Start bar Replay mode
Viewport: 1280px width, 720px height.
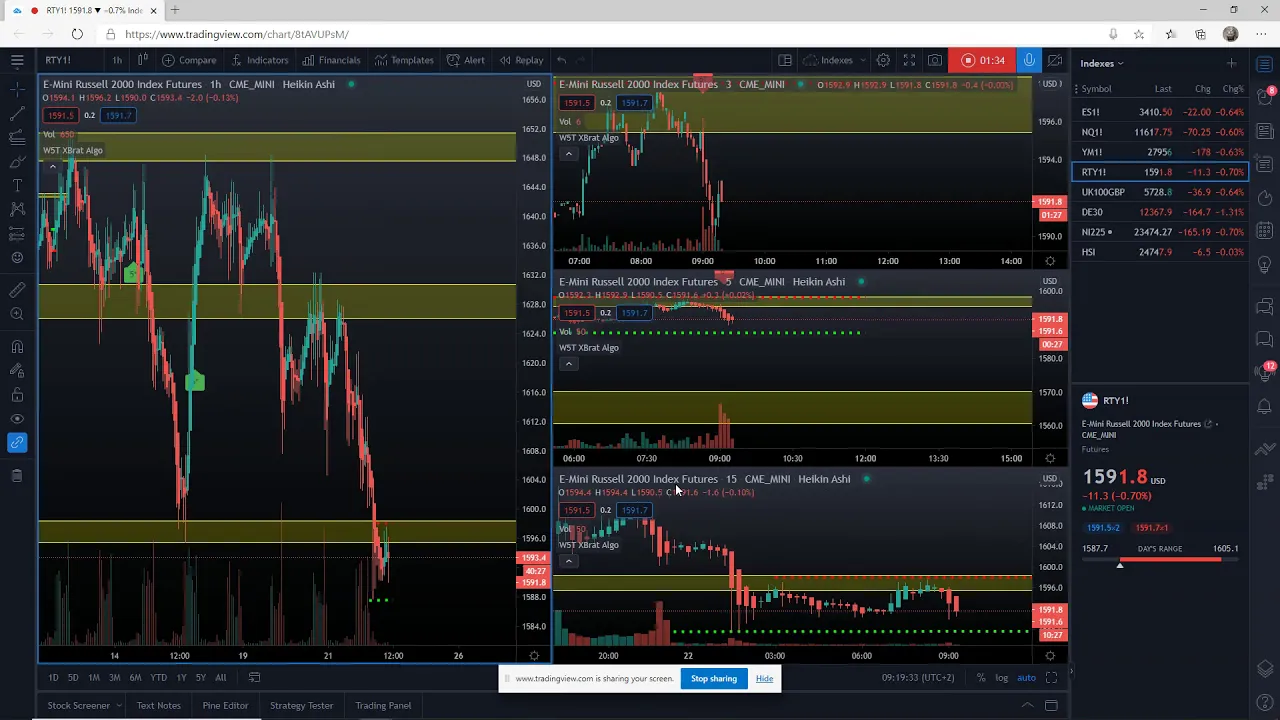(521, 60)
